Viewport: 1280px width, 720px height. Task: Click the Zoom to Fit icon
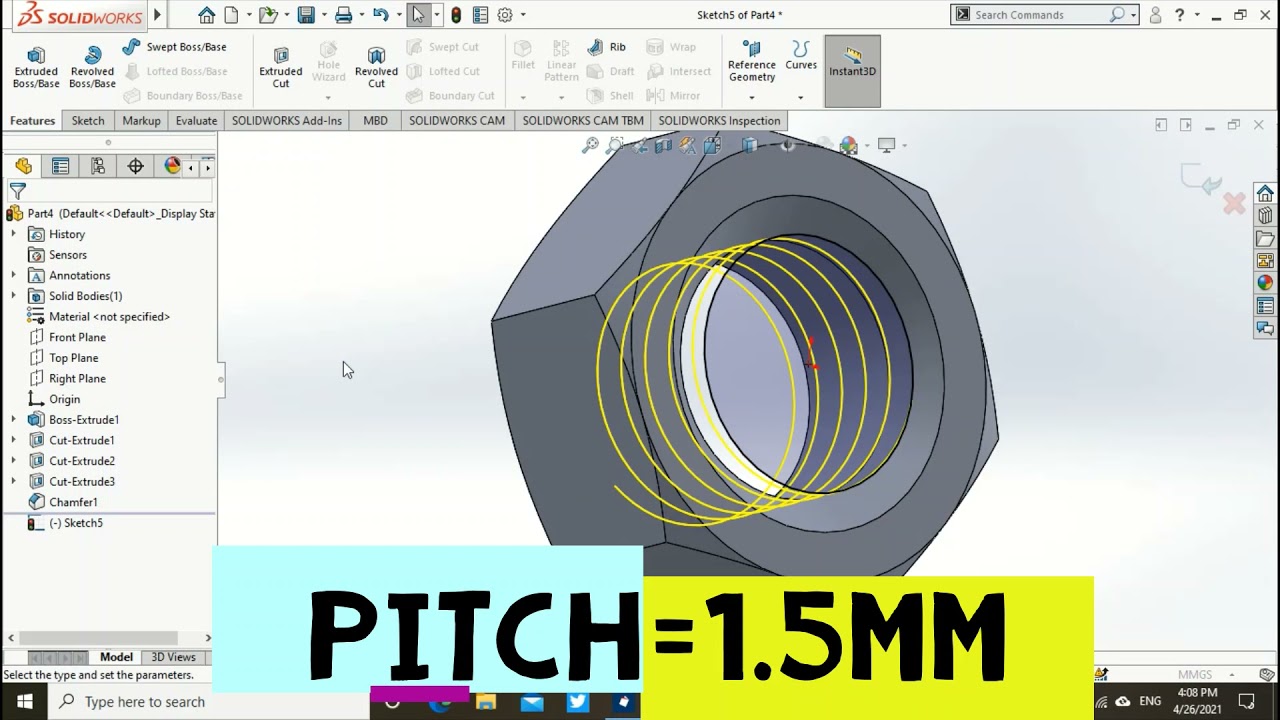click(x=590, y=146)
